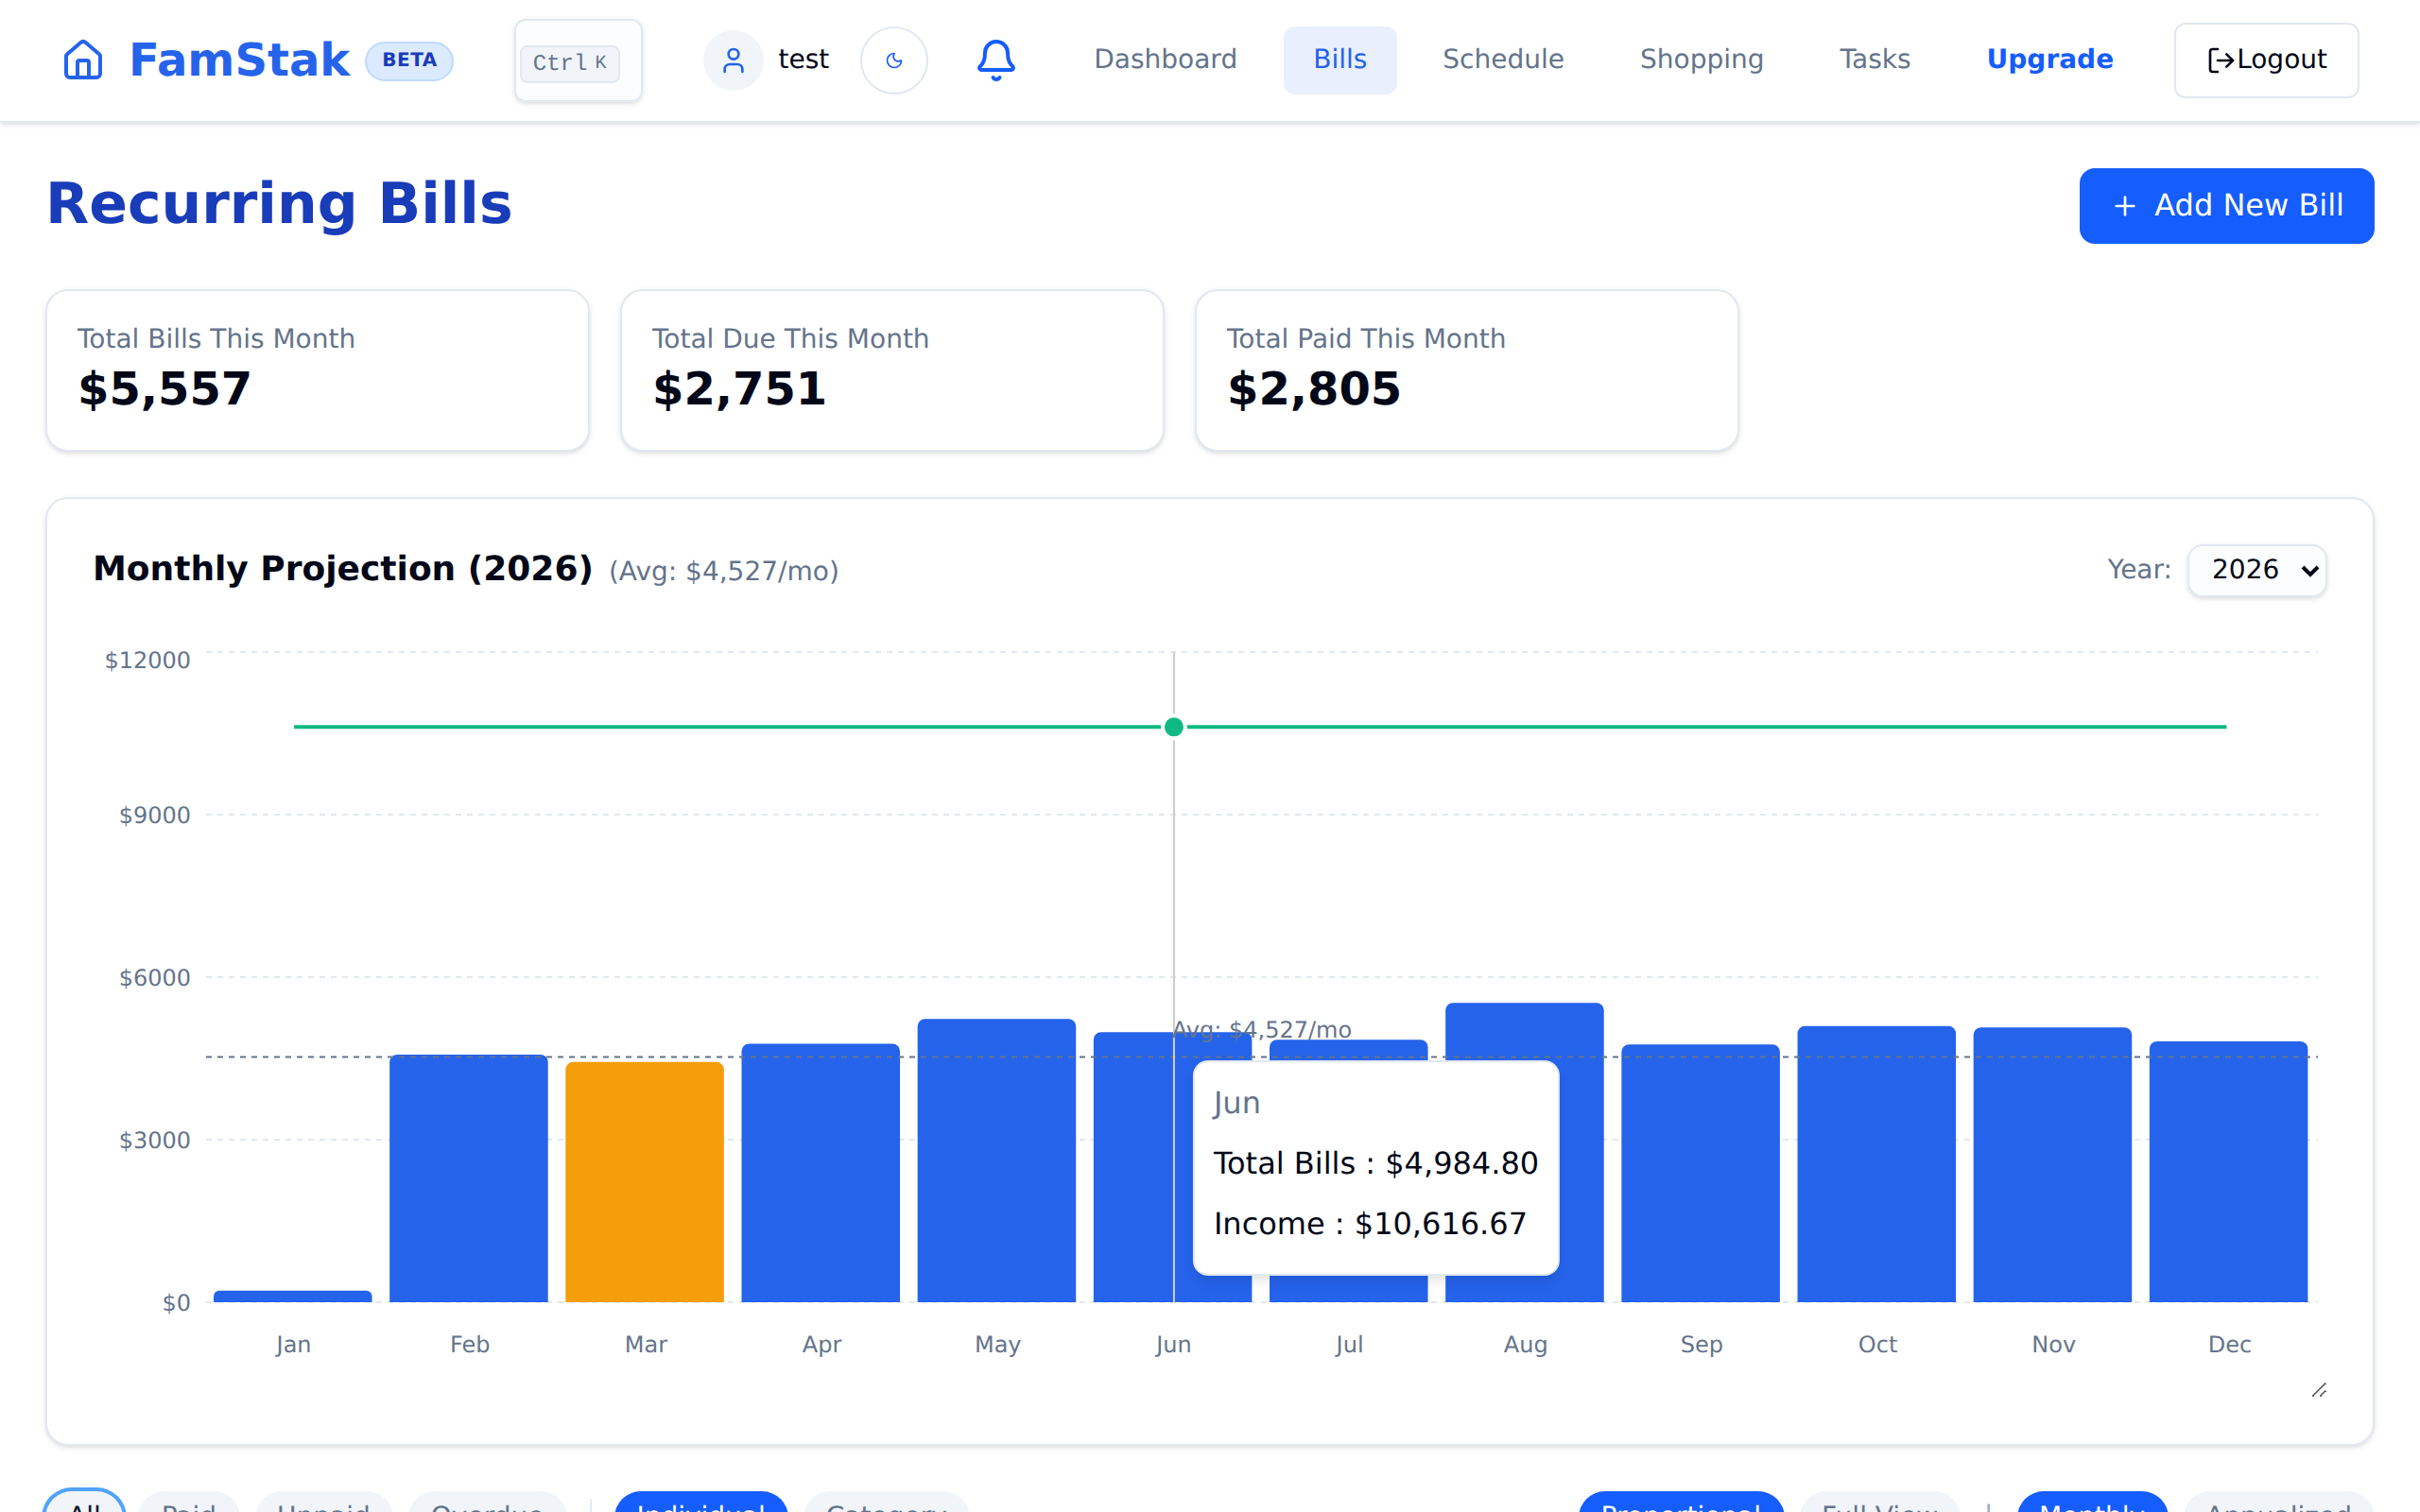Switch to the Dashboard tab
Viewport: 2420px width, 1512px height.
click(x=1165, y=59)
